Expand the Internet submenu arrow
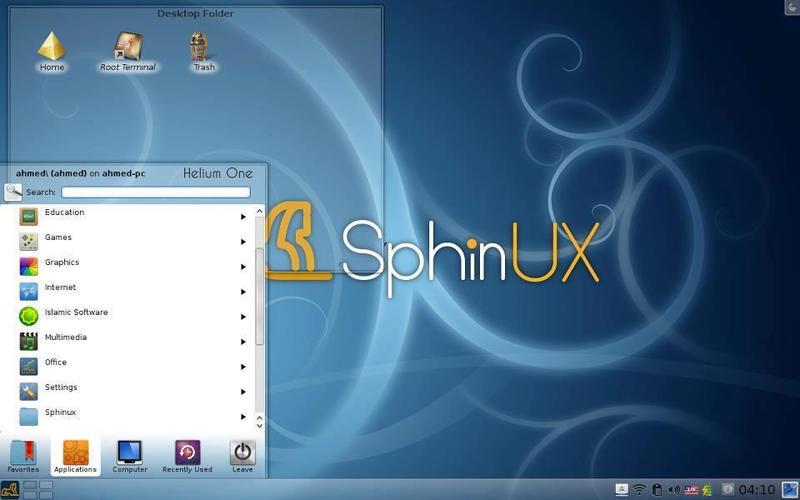The width and height of the screenshot is (800, 500). point(243,292)
